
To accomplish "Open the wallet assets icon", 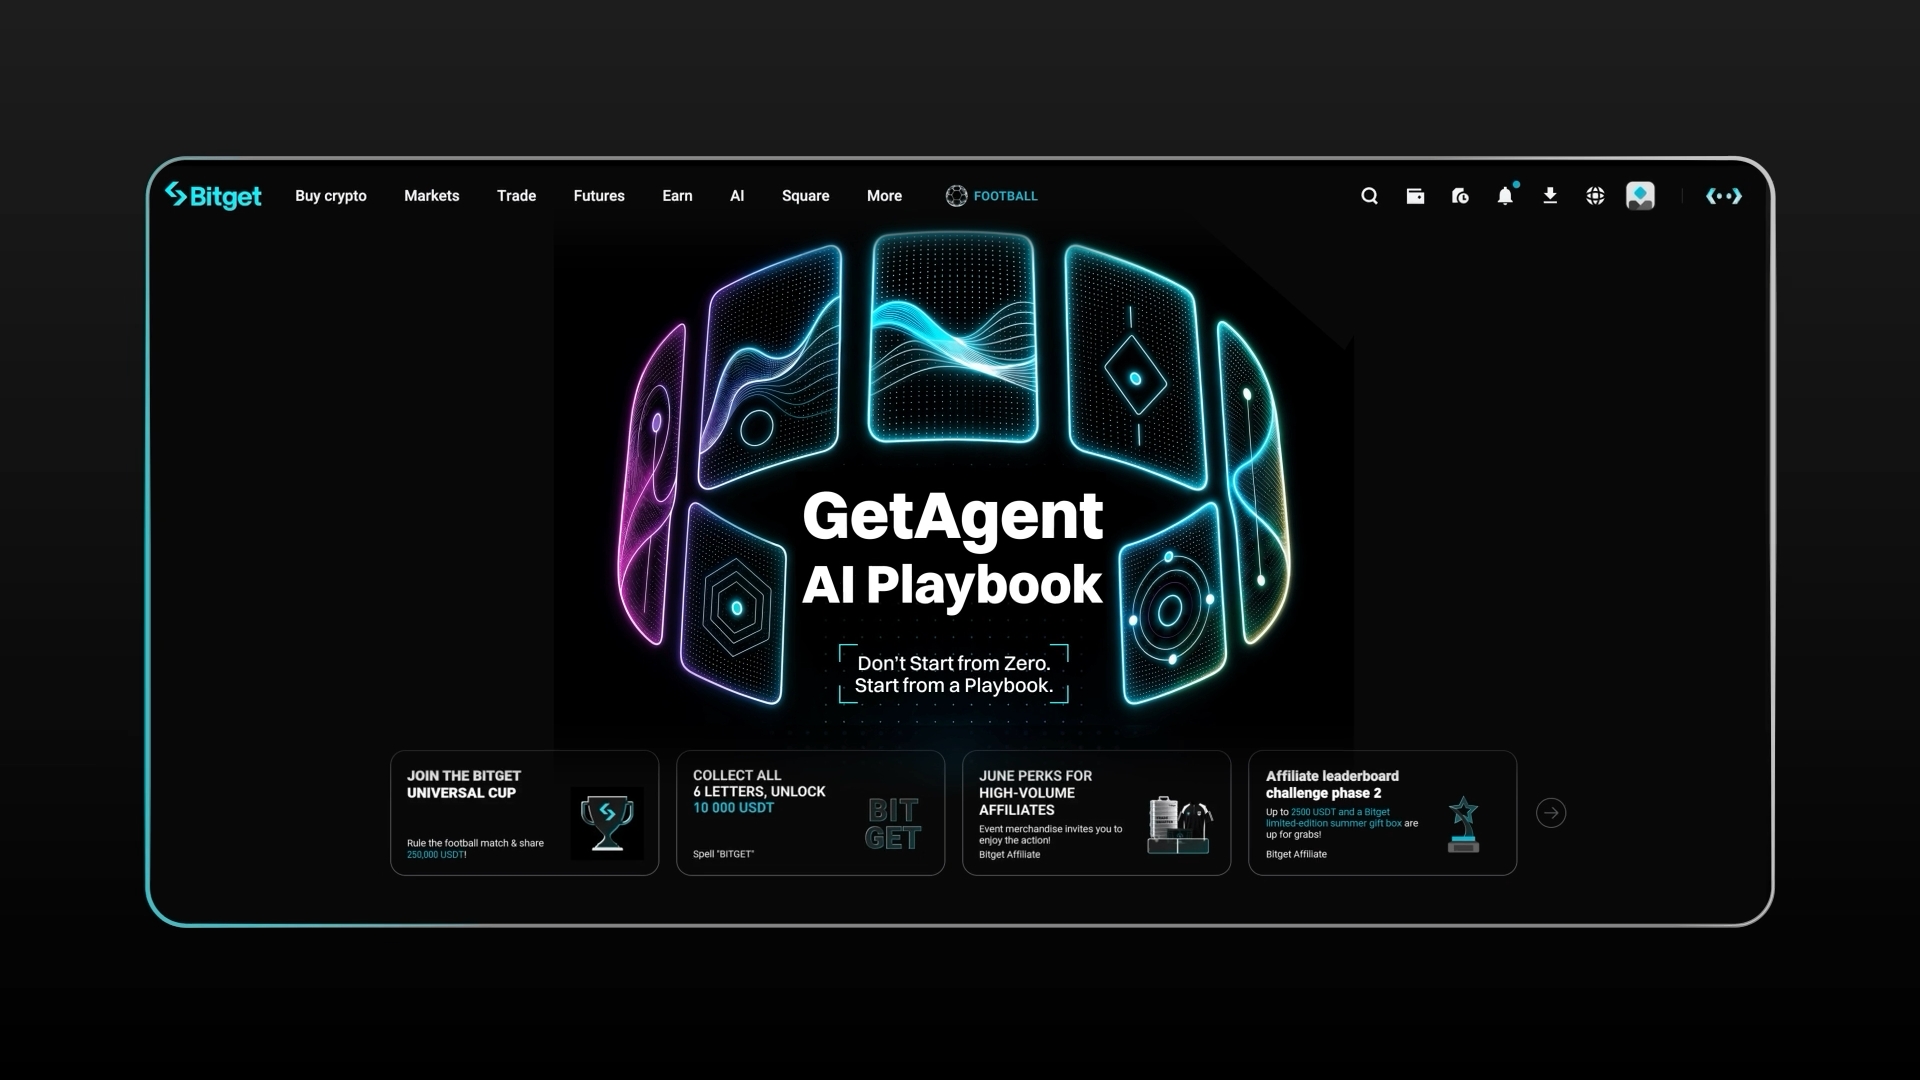I will tap(1415, 196).
